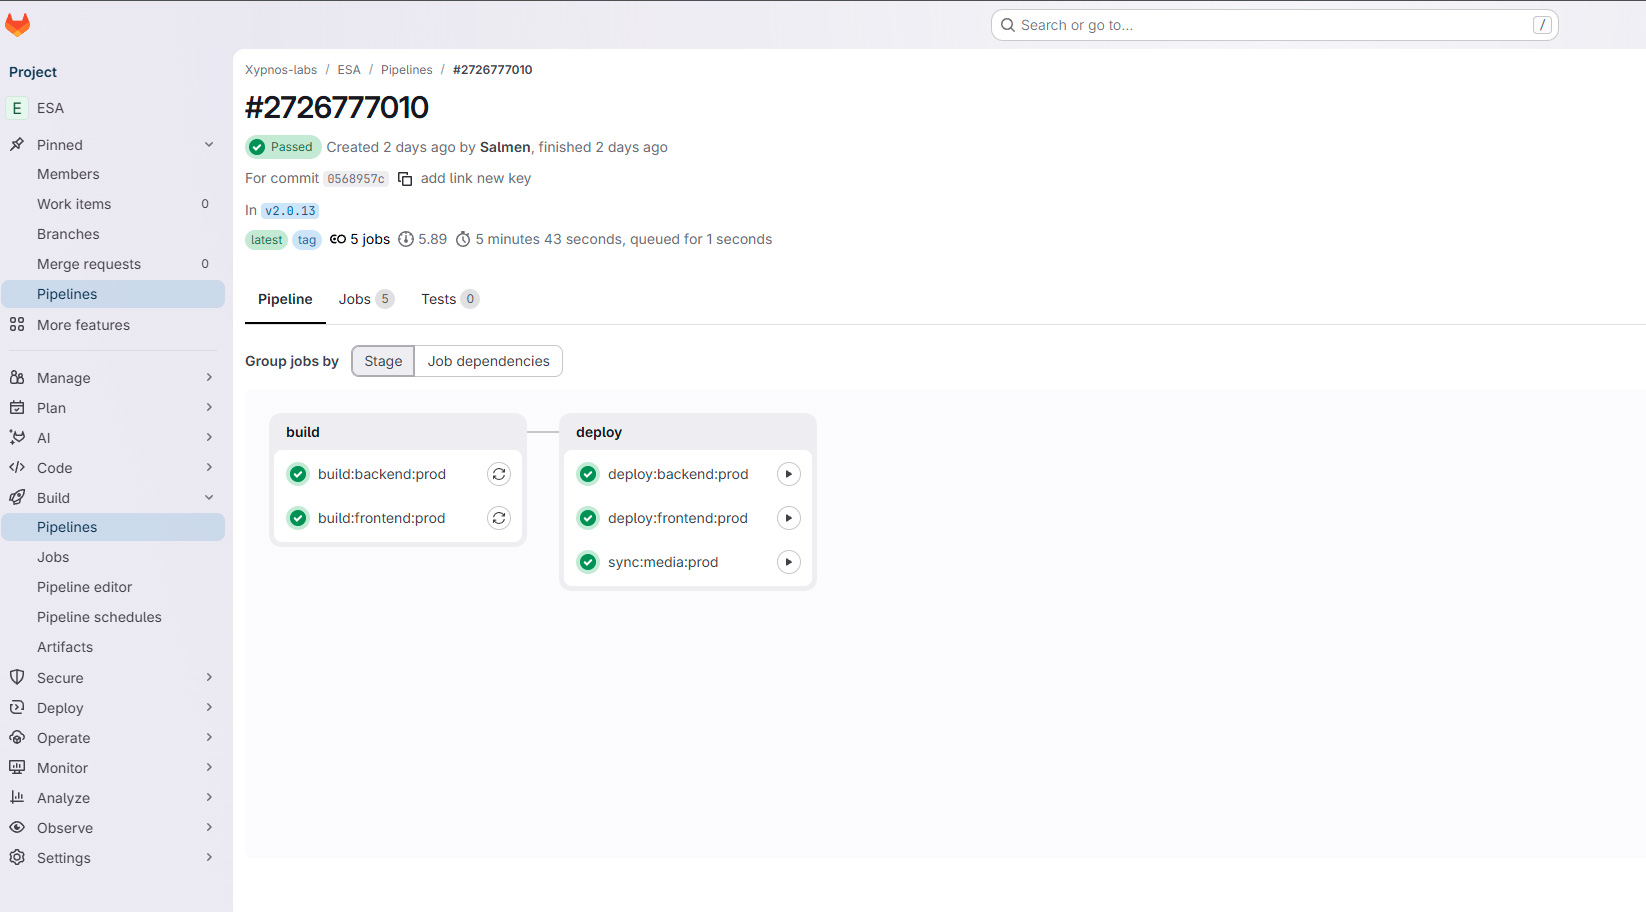This screenshot has width=1646, height=912.
Task: Expand the Manage section chevron
Action: pos(209,378)
